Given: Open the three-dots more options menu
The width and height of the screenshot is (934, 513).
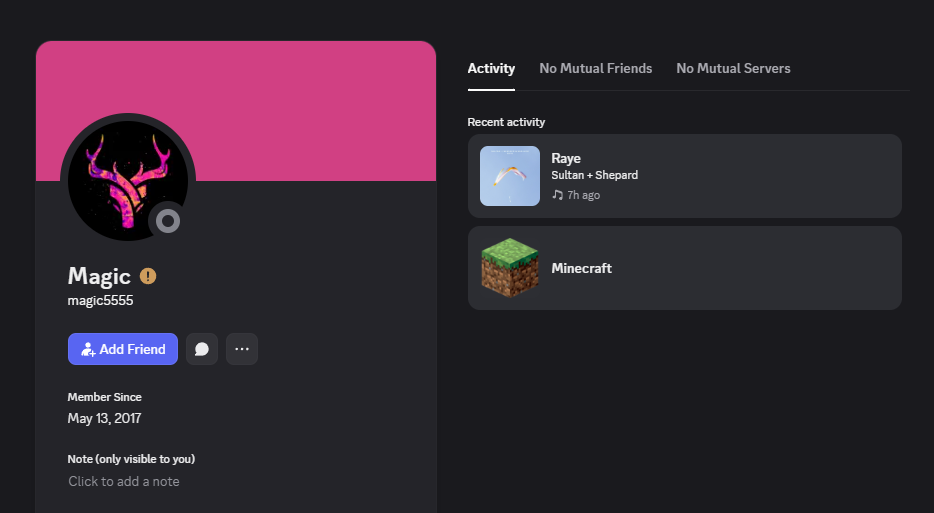Looking at the screenshot, I should coord(242,349).
